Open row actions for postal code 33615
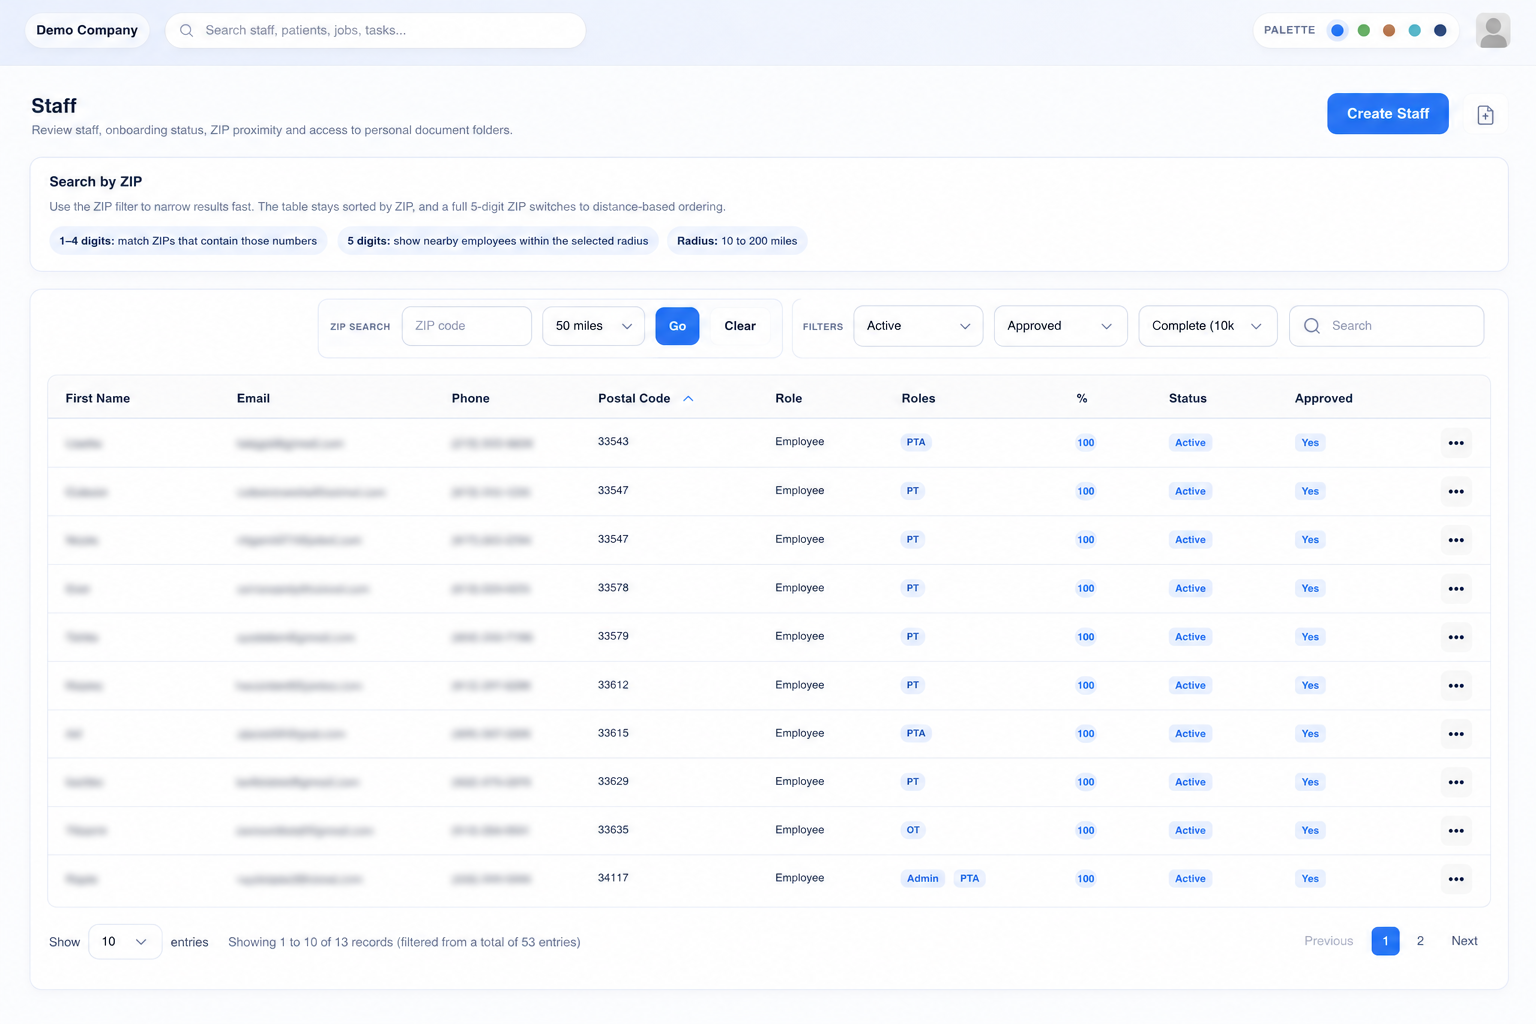1536x1024 pixels. tap(1456, 734)
